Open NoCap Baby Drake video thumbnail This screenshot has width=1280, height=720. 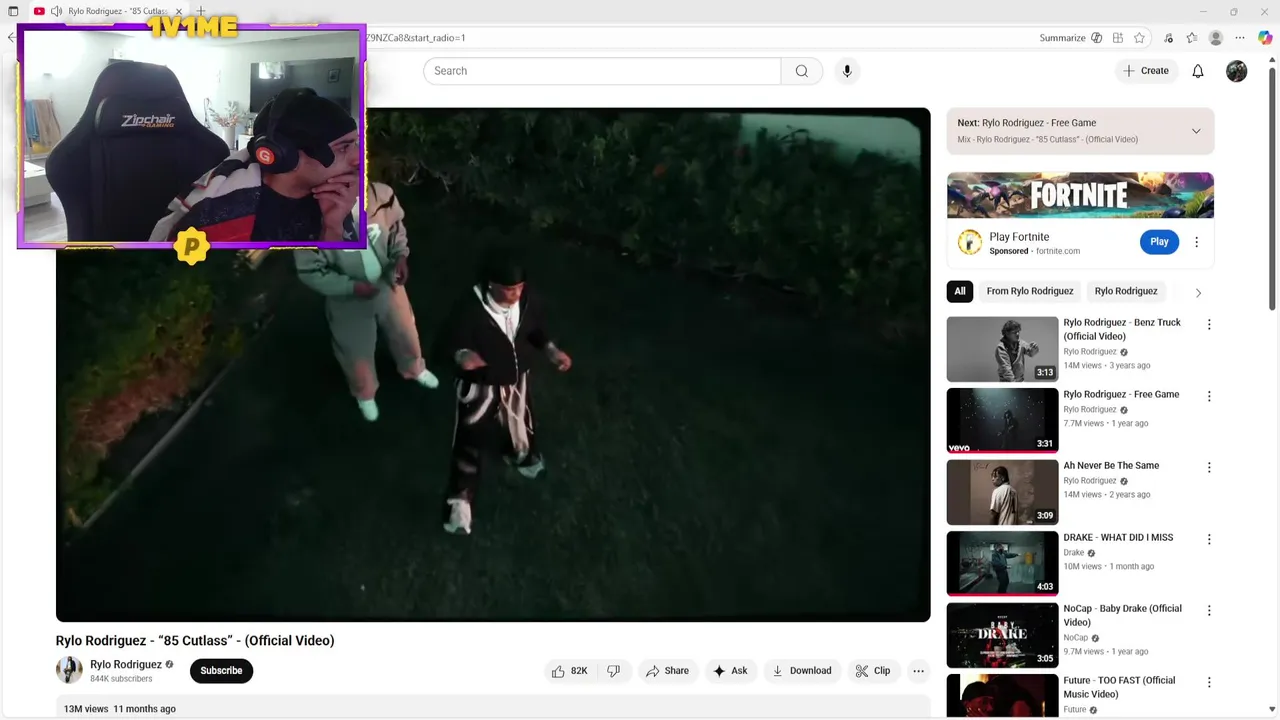click(1002, 635)
